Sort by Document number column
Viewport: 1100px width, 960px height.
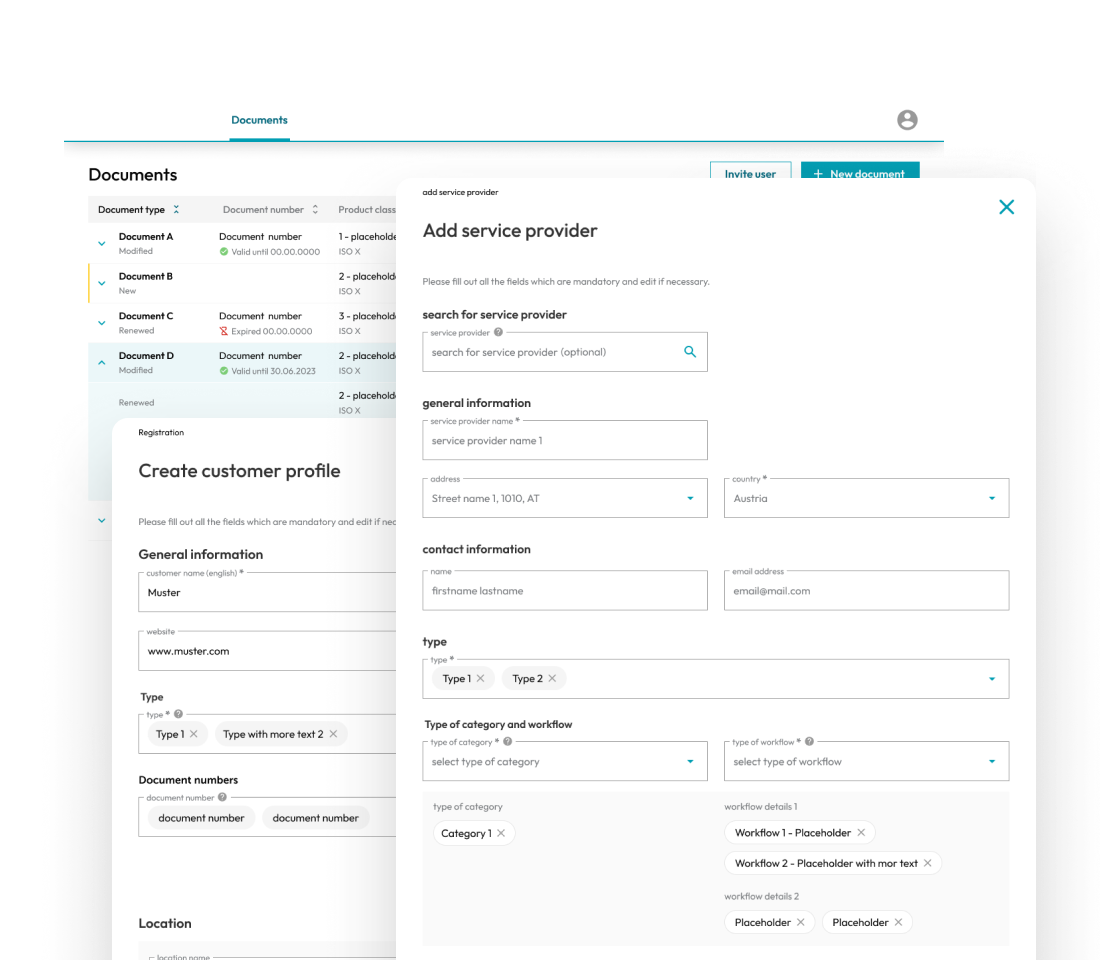tap(315, 210)
